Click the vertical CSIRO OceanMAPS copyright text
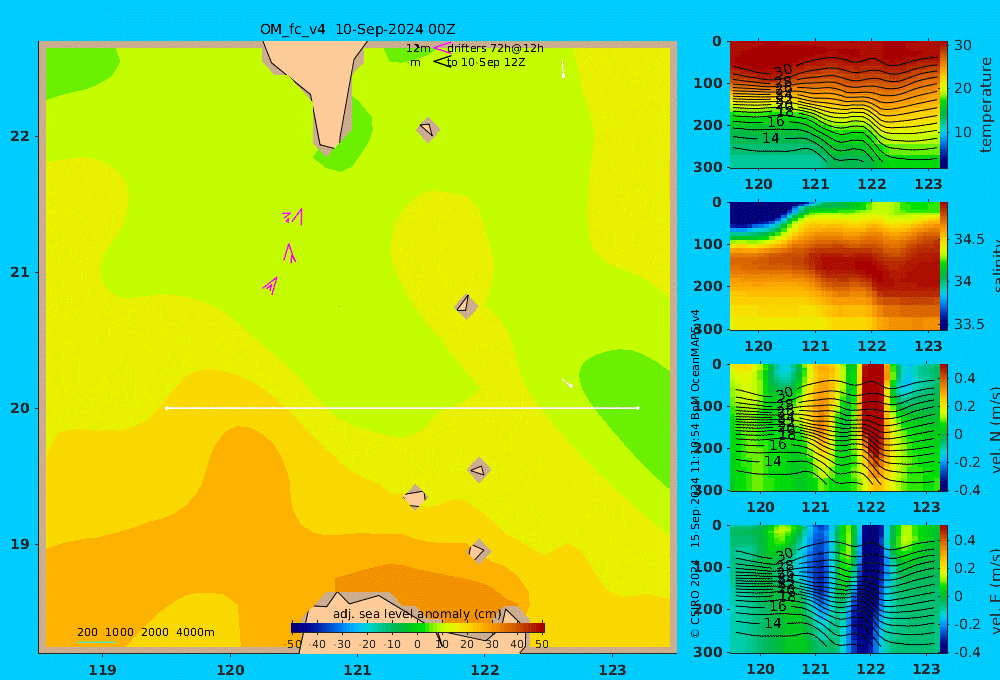The width and height of the screenshot is (1000, 680). (695, 473)
